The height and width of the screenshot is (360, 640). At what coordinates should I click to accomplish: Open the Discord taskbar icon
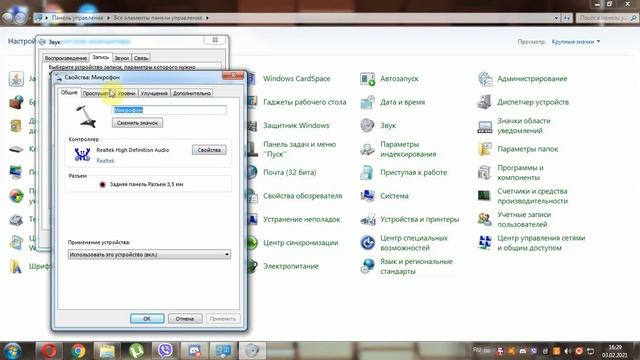194,351
